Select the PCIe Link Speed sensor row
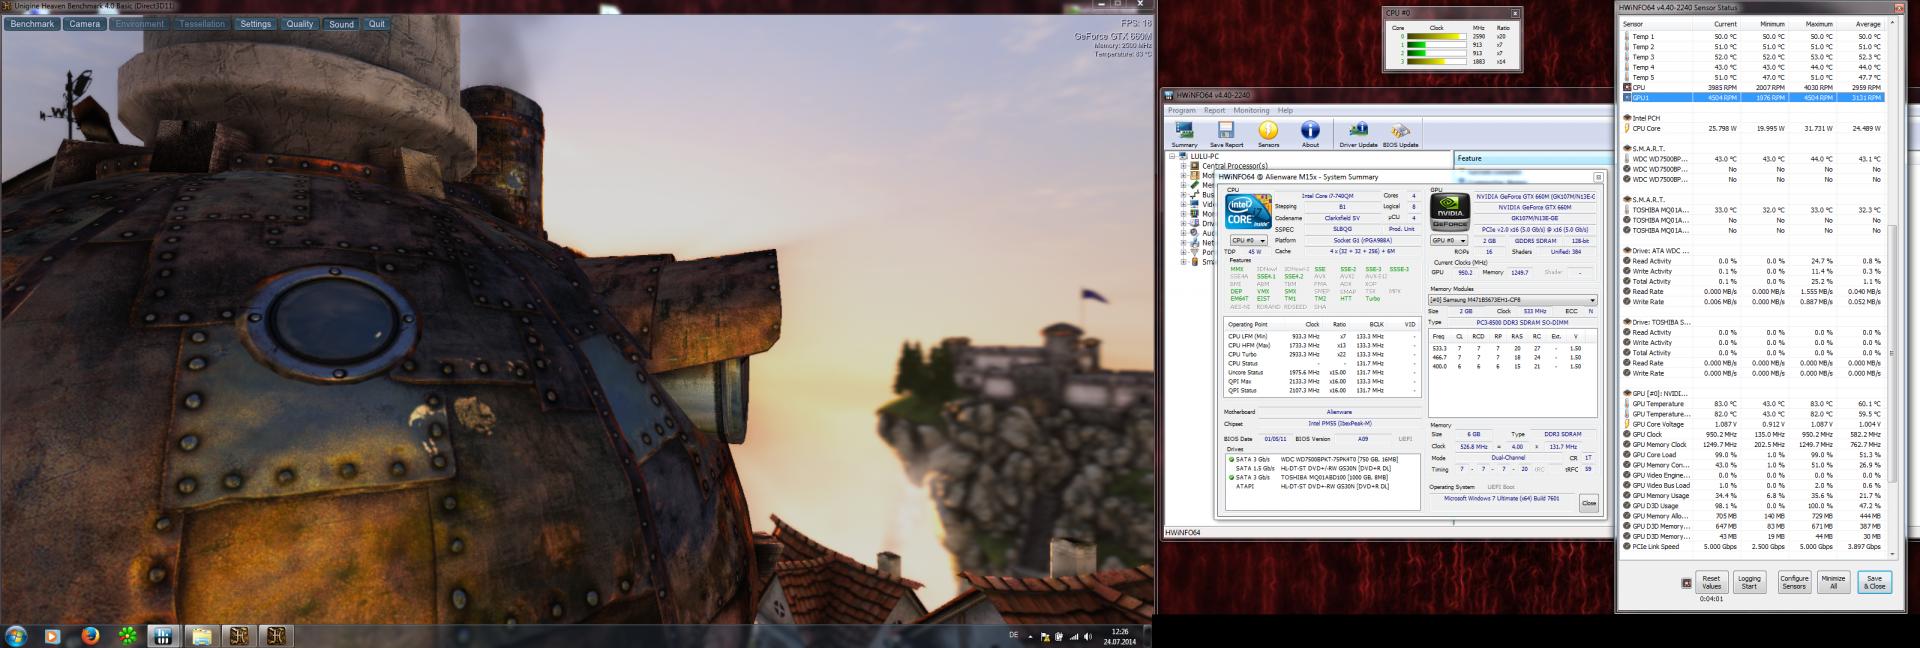Screen dimensions: 1920x648 point(1752,547)
